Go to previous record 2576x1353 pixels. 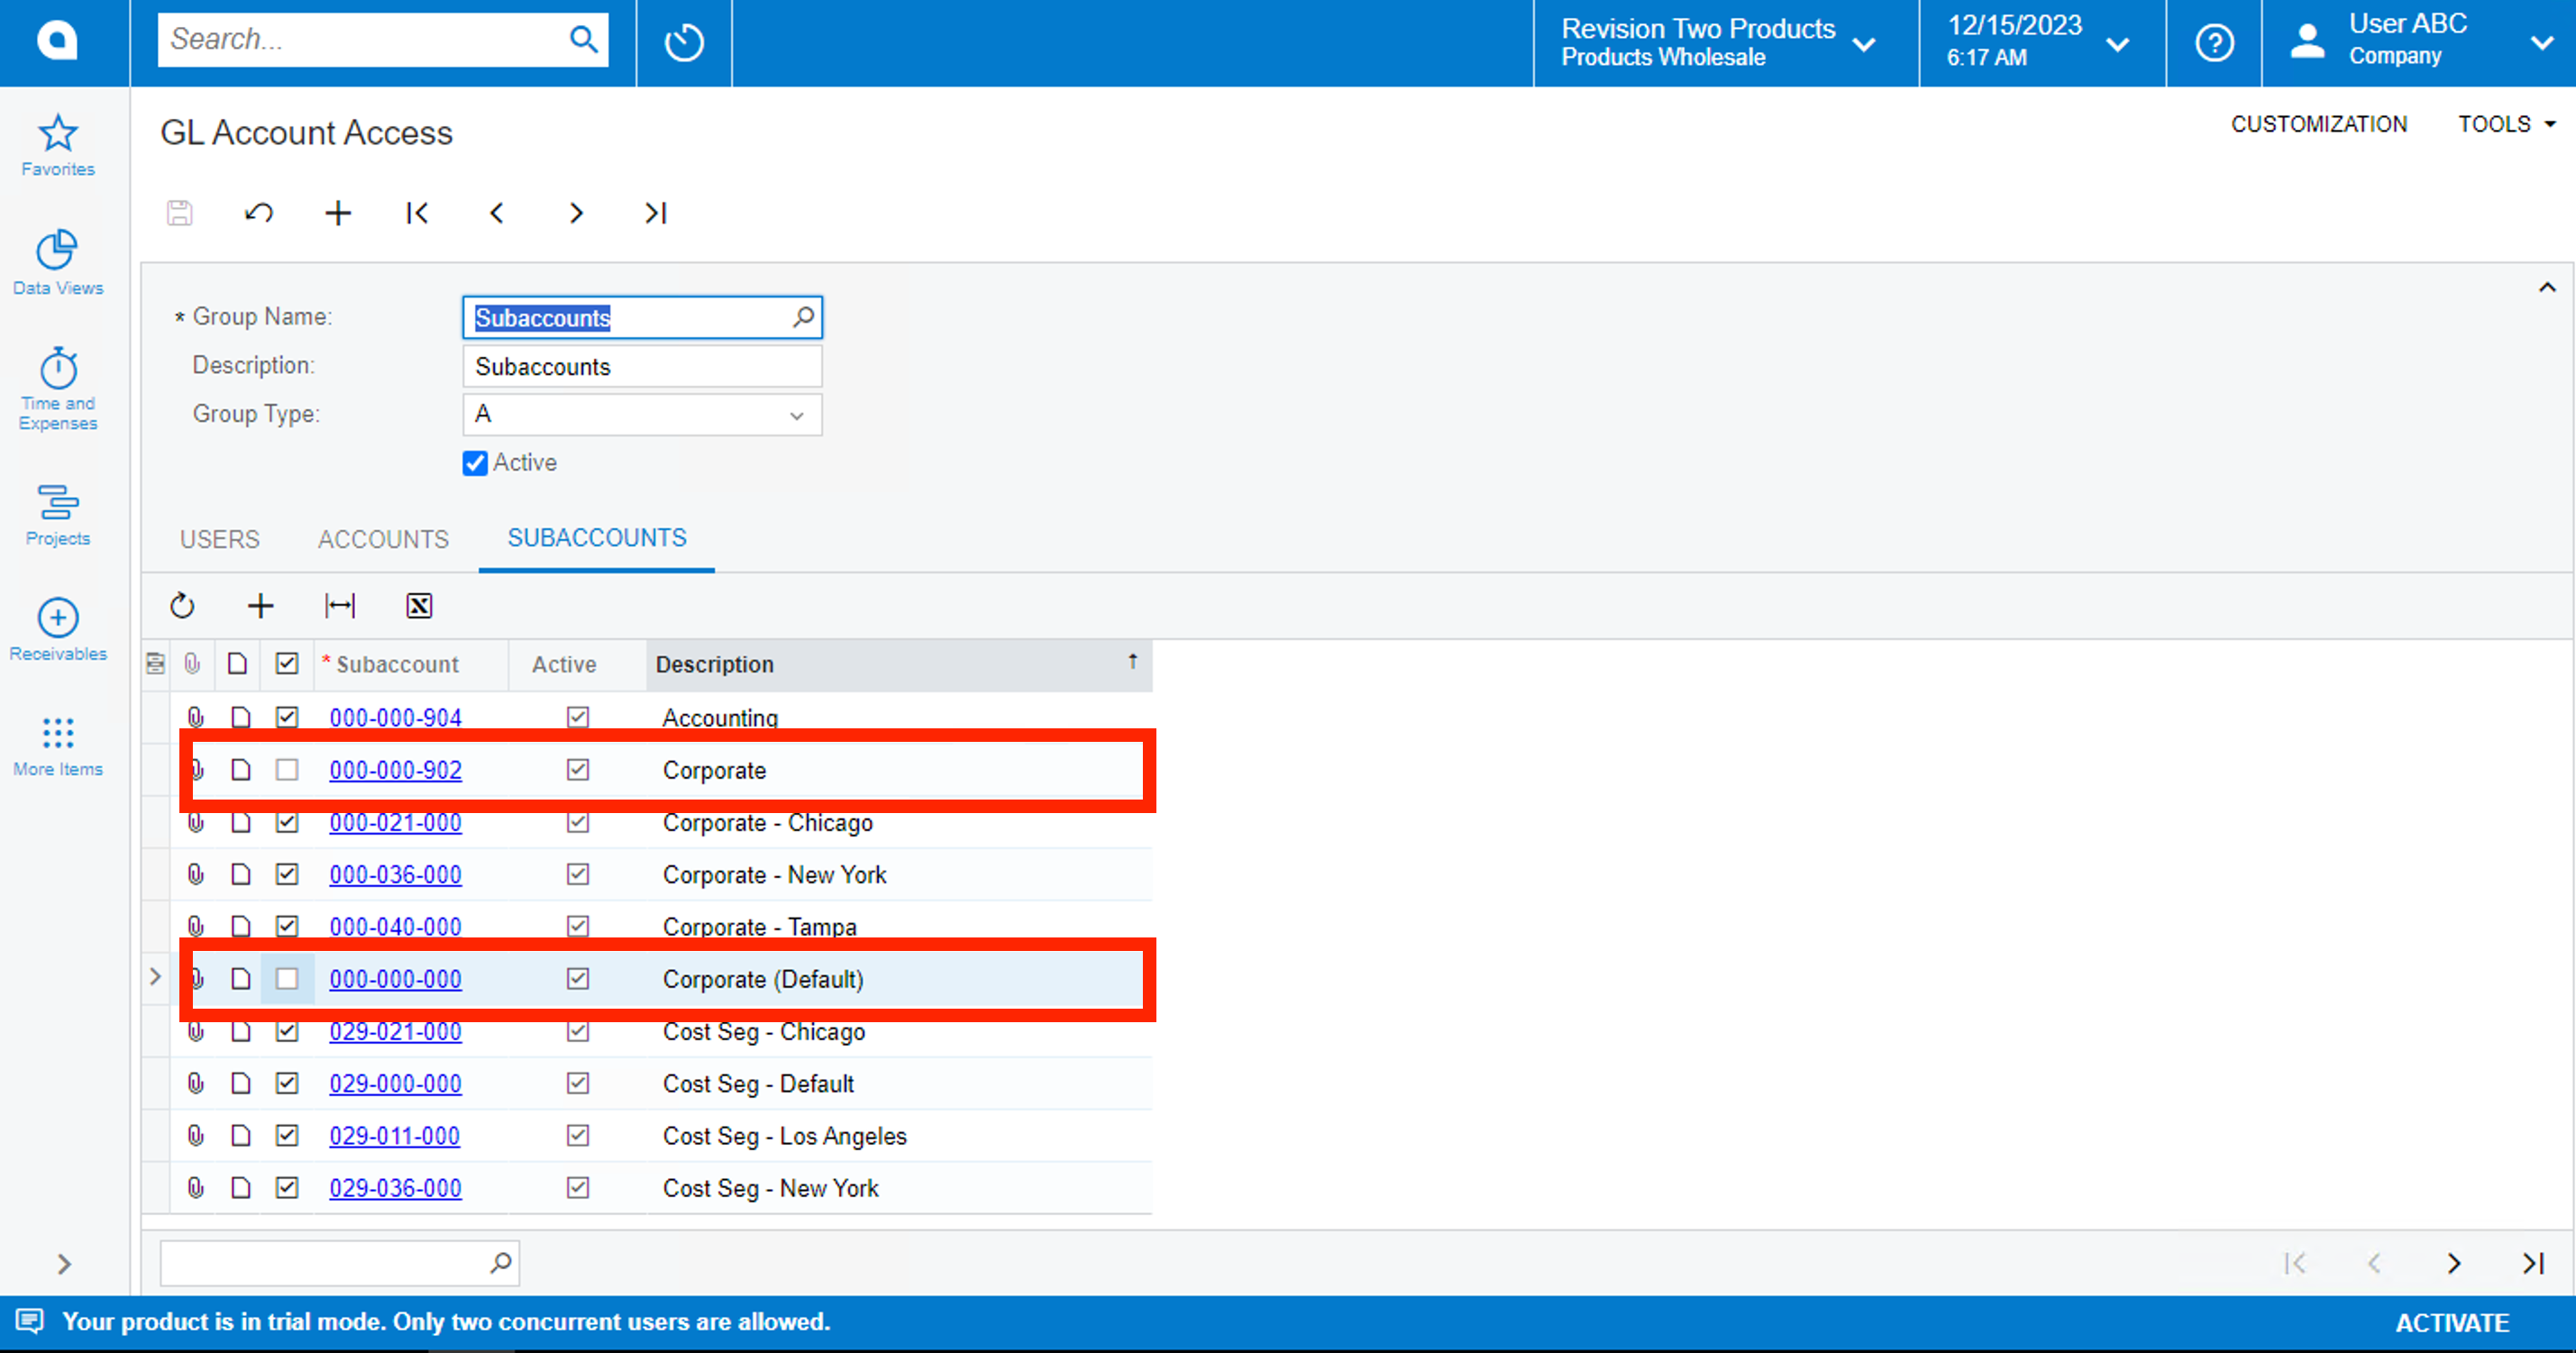tap(496, 212)
